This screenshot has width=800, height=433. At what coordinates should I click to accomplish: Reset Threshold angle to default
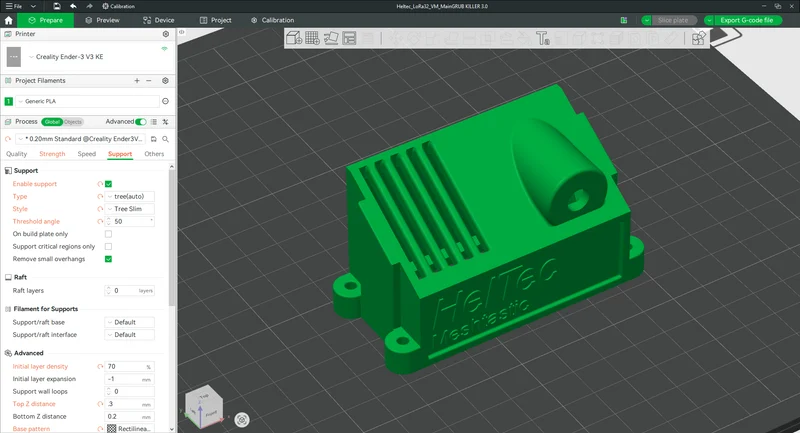click(x=100, y=221)
